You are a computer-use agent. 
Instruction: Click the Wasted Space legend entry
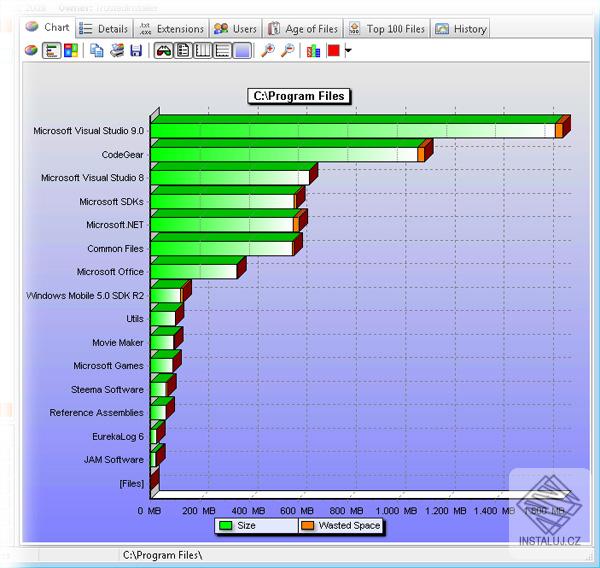[x=341, y=526]
